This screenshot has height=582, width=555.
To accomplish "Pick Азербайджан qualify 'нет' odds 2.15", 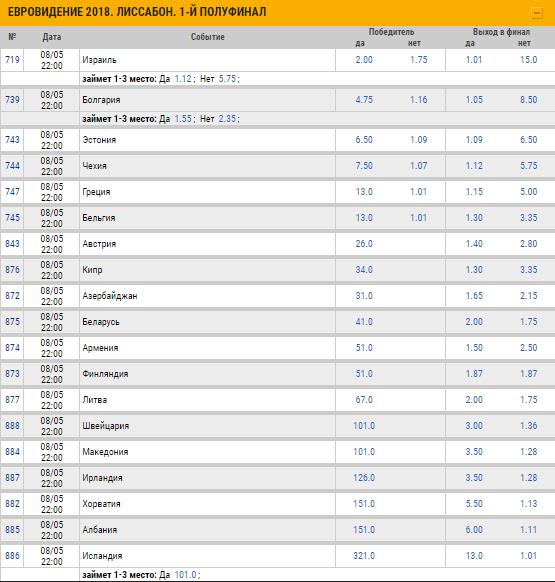I will pyautogui.click(x=528, y=296).
